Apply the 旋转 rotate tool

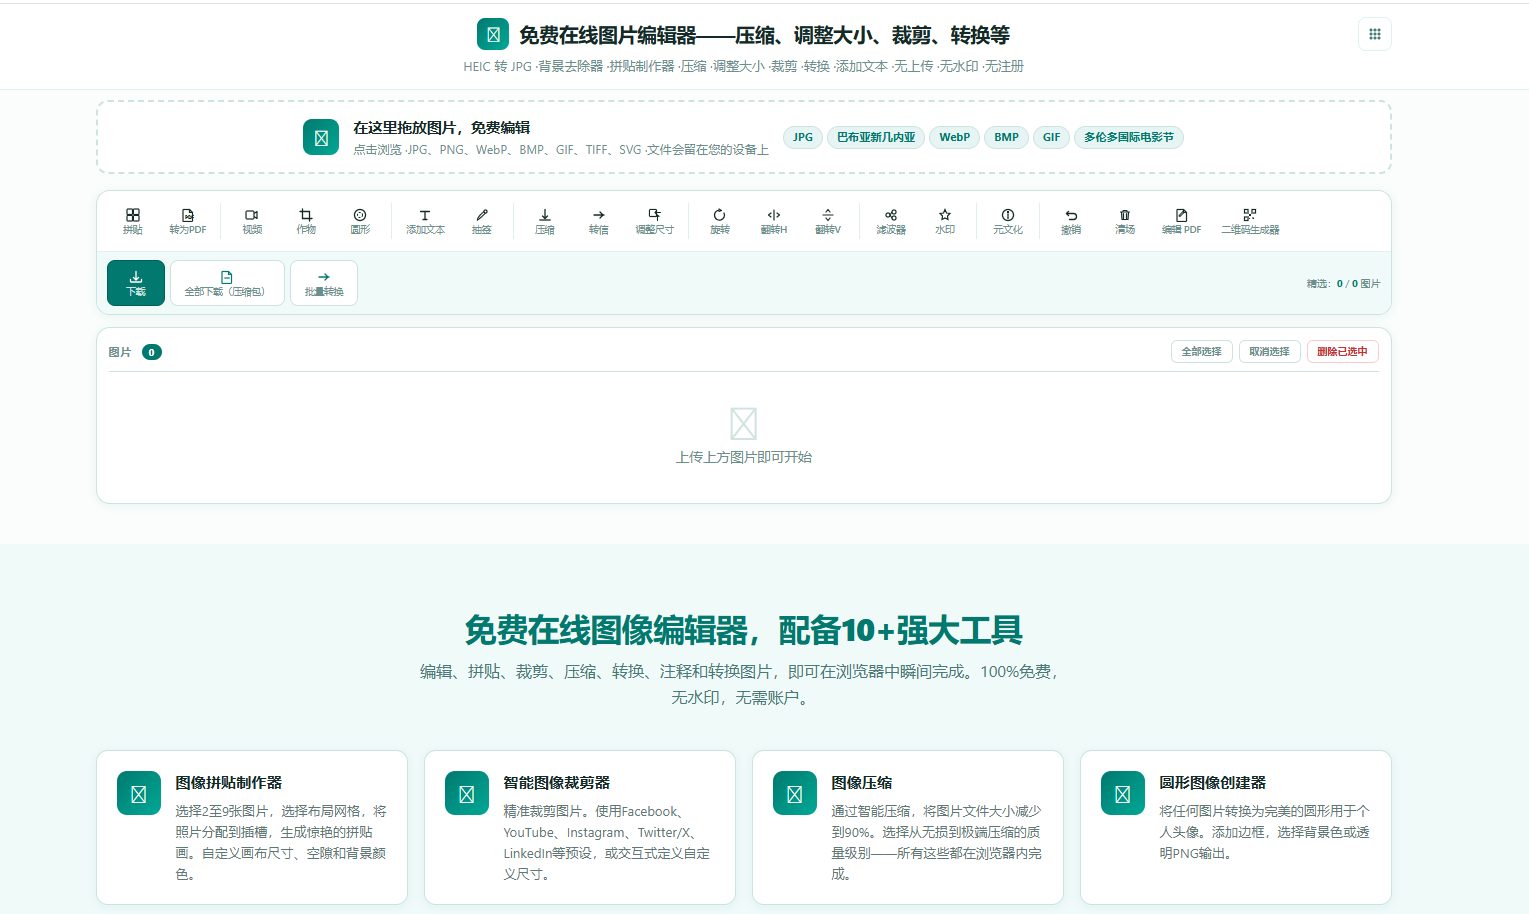(x=720, y=221)
